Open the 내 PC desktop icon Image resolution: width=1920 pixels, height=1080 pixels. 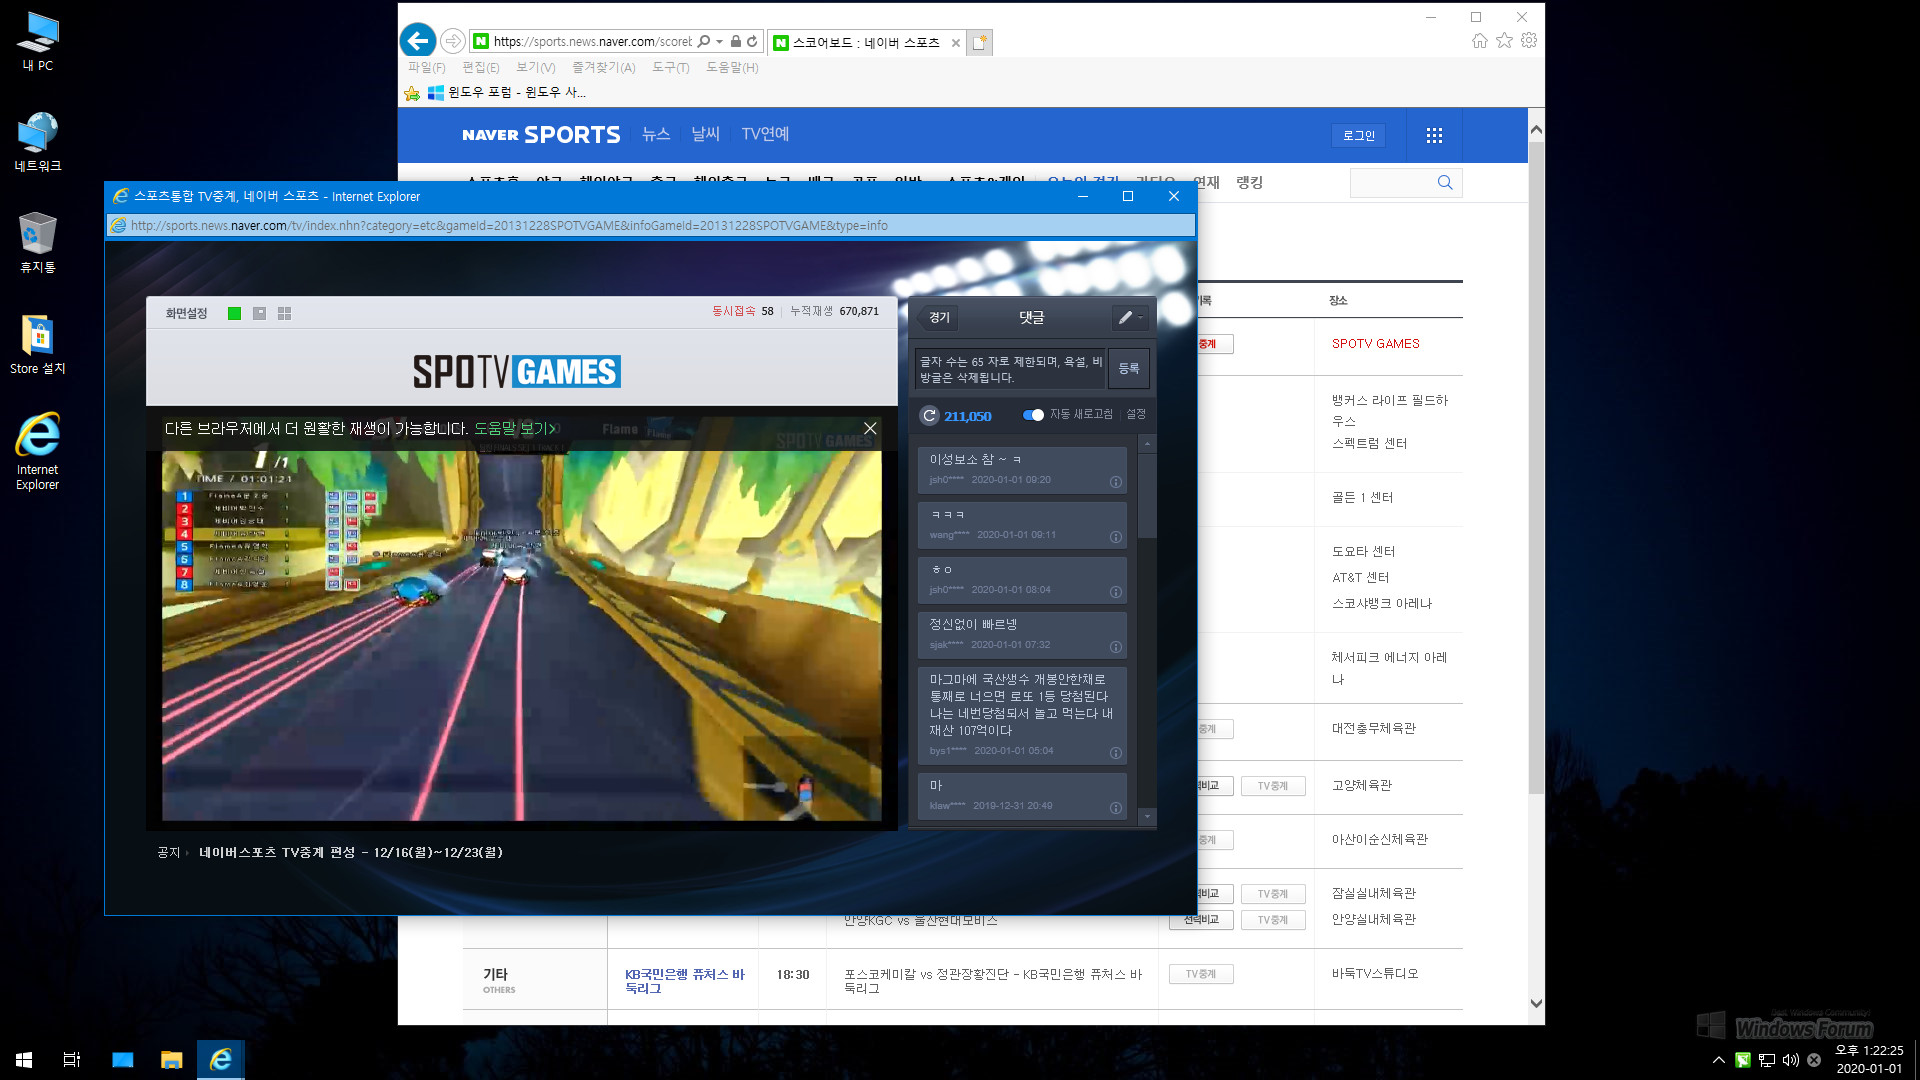[38, 42]
